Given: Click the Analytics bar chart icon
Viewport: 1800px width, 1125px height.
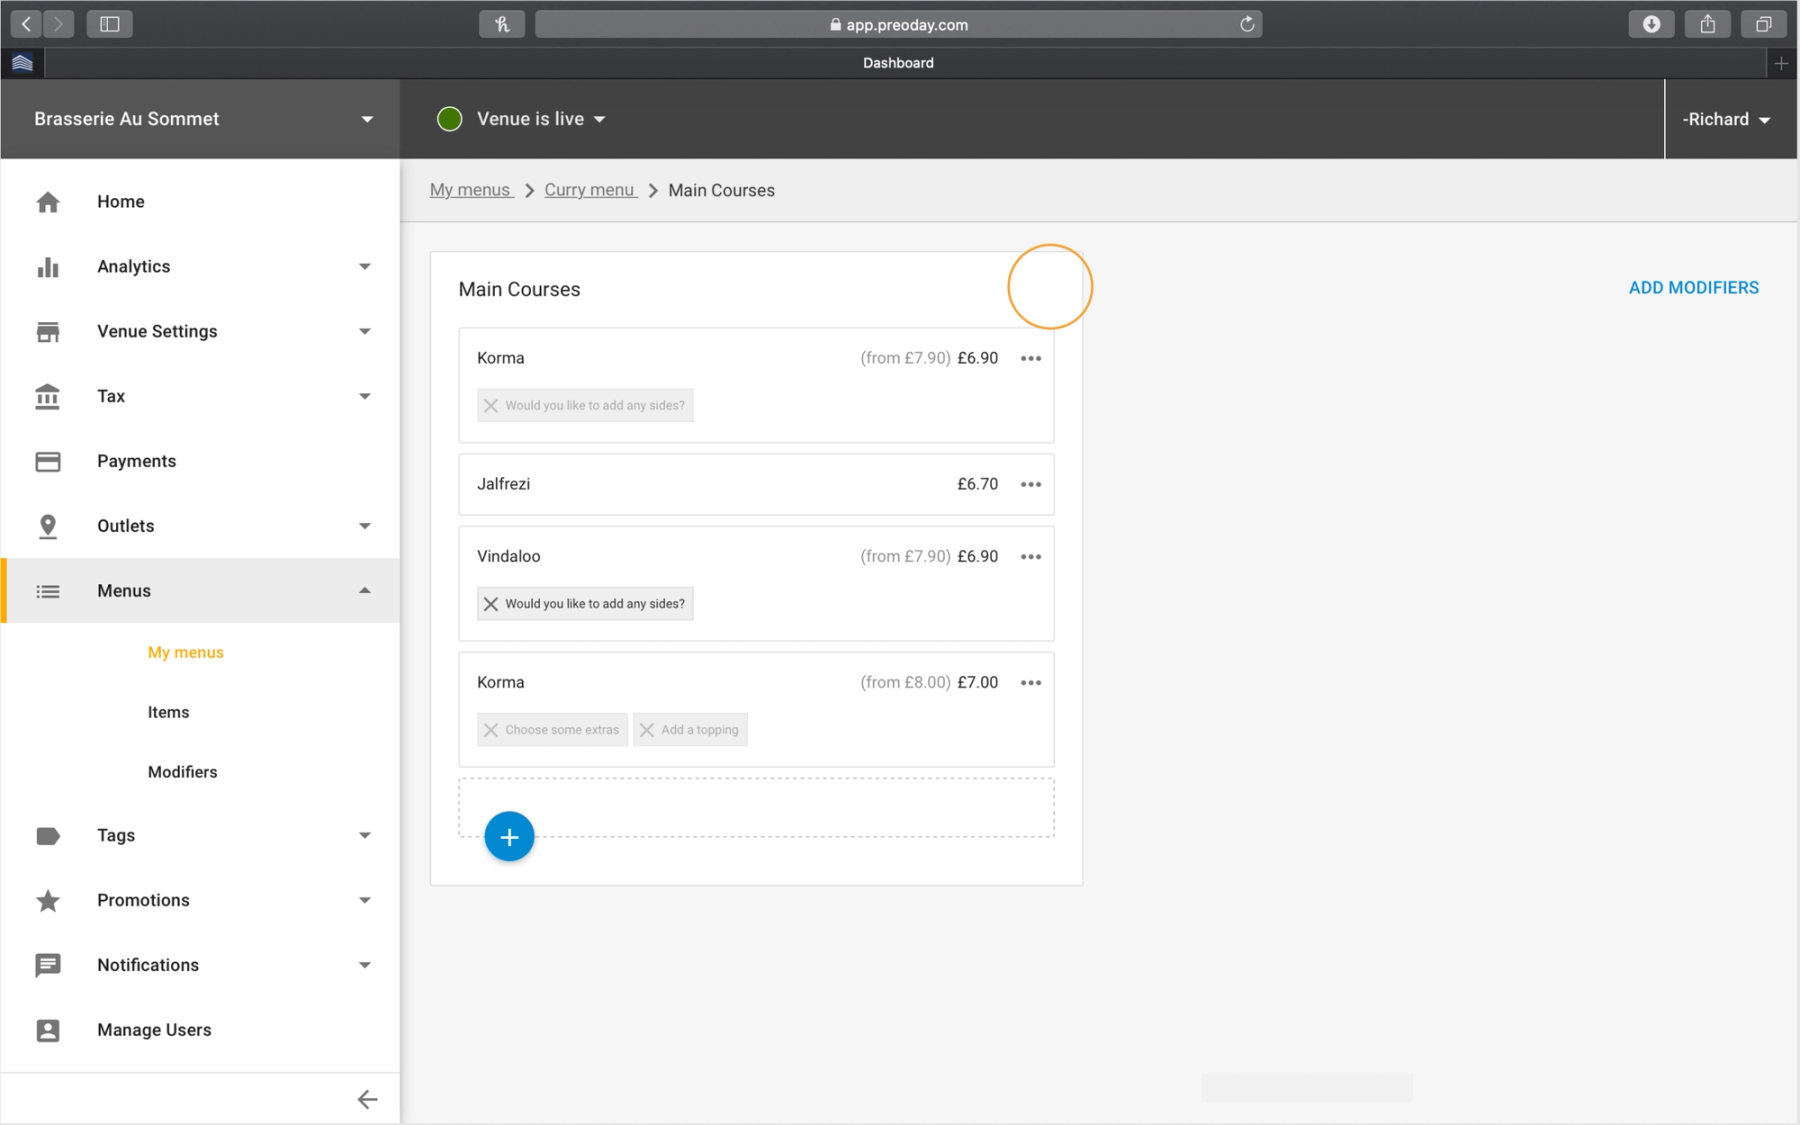Looking at the screenshot, I should coord(47,267).
